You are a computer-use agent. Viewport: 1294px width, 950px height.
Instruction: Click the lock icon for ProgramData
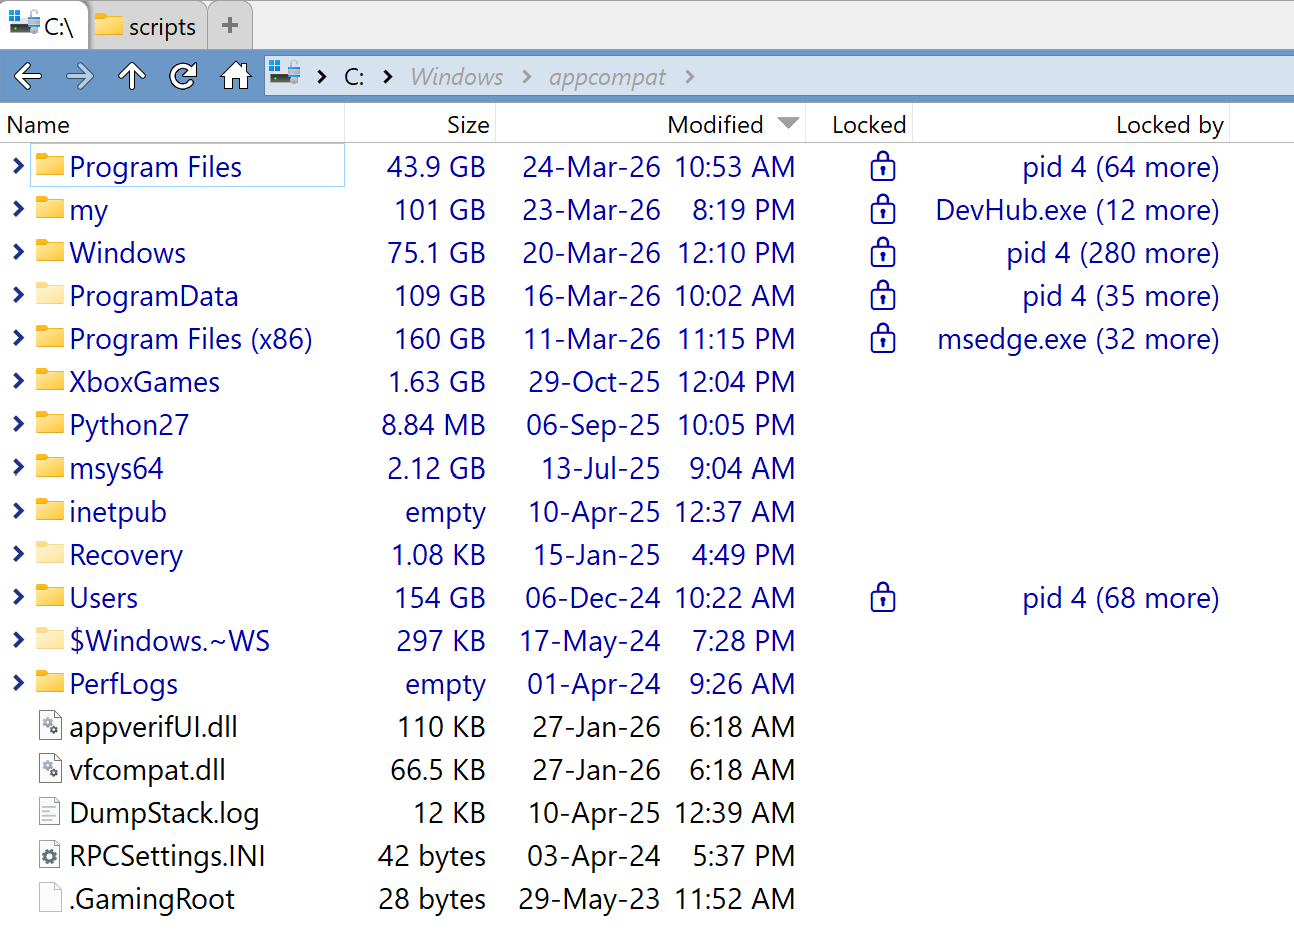(883, 295)
